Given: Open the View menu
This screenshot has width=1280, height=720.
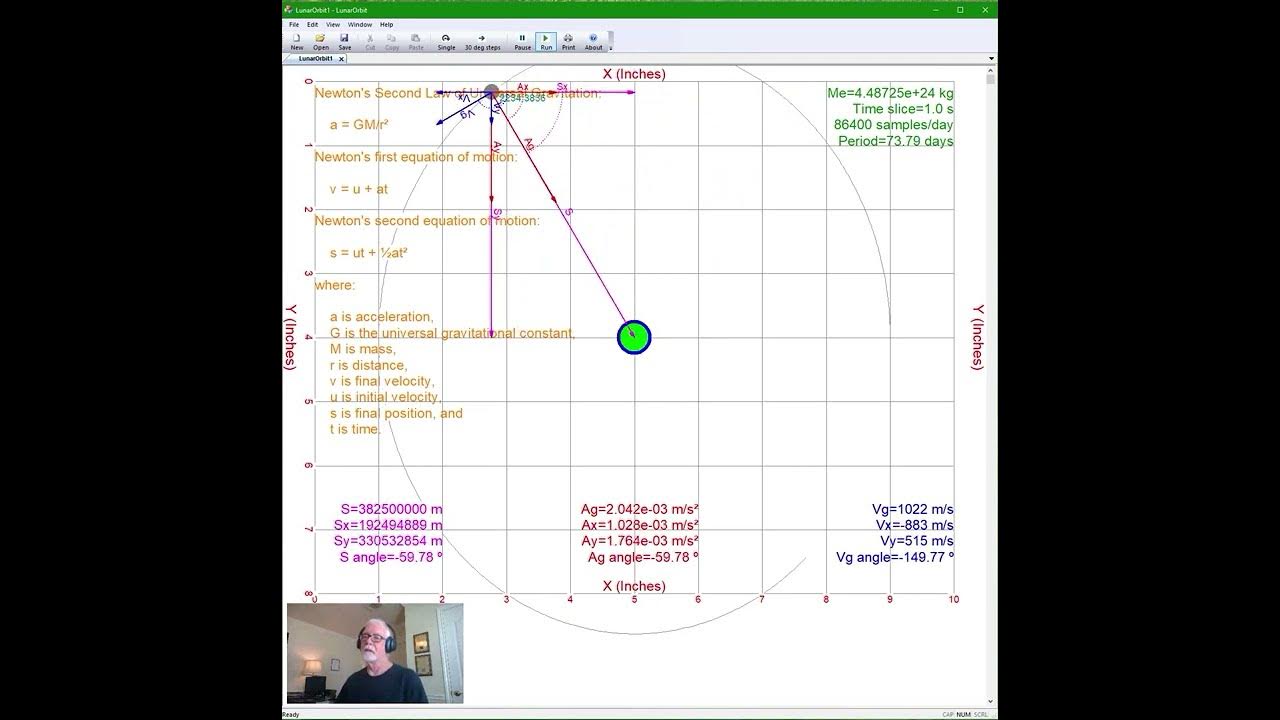Looking at the screenshot, I should (x=333, y=24).
